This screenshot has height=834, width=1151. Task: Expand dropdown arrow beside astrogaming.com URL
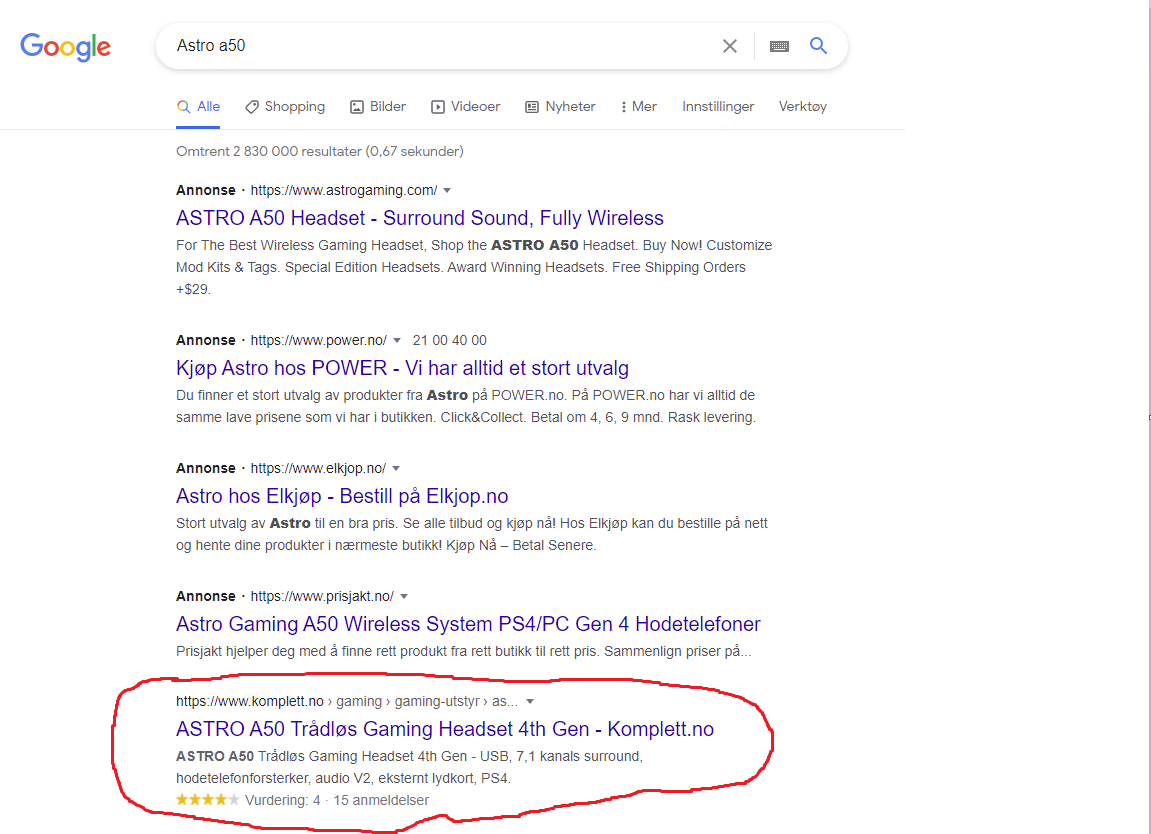[x=447, y=190]
